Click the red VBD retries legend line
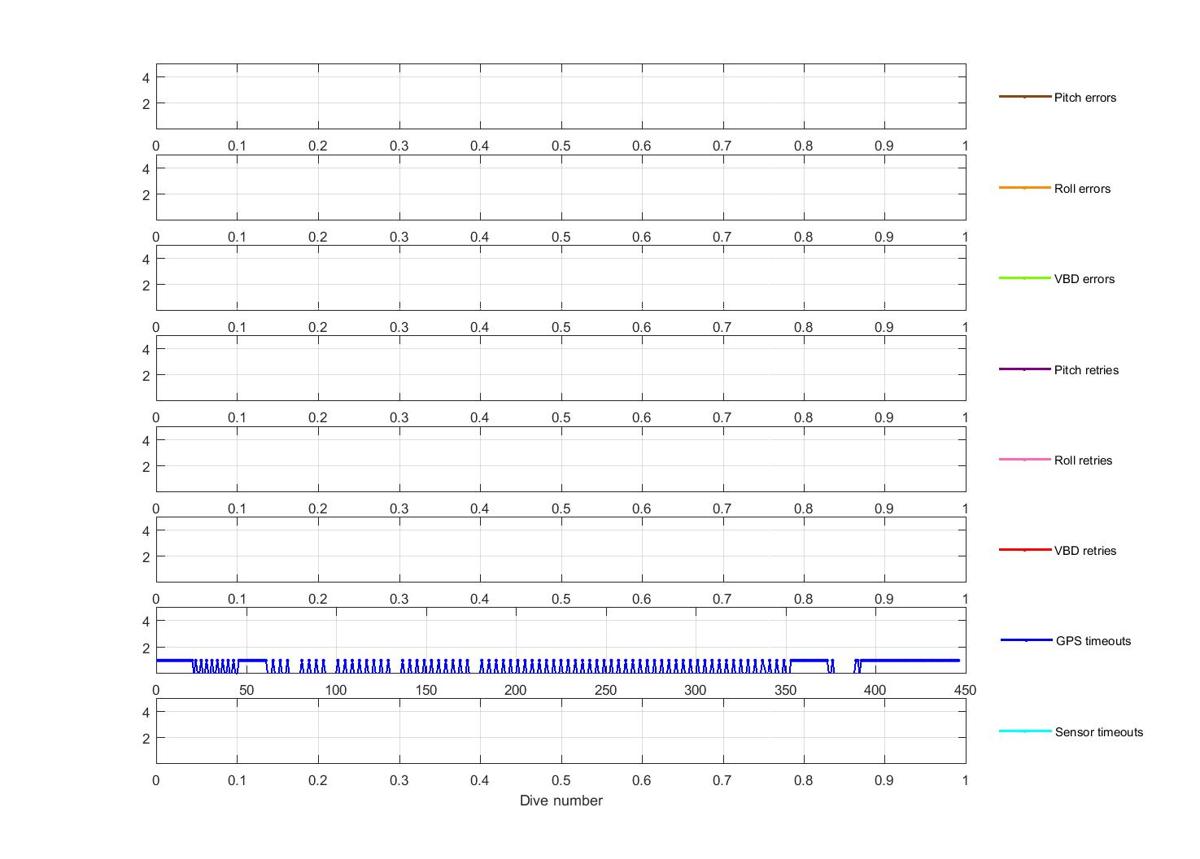1200x859 pixels. point(1024,550)
